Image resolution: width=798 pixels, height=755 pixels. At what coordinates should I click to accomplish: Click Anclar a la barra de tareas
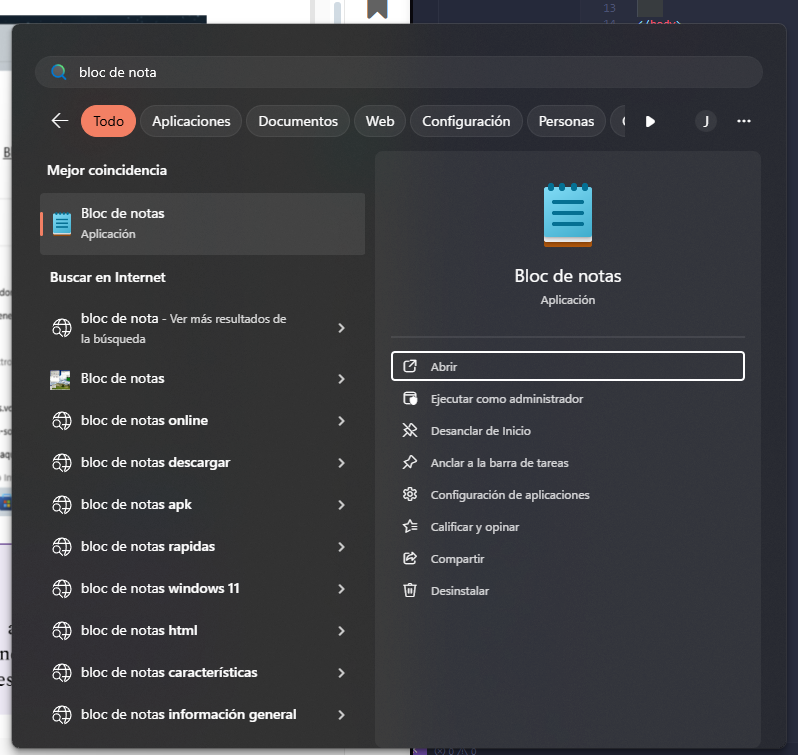[567, 462]
